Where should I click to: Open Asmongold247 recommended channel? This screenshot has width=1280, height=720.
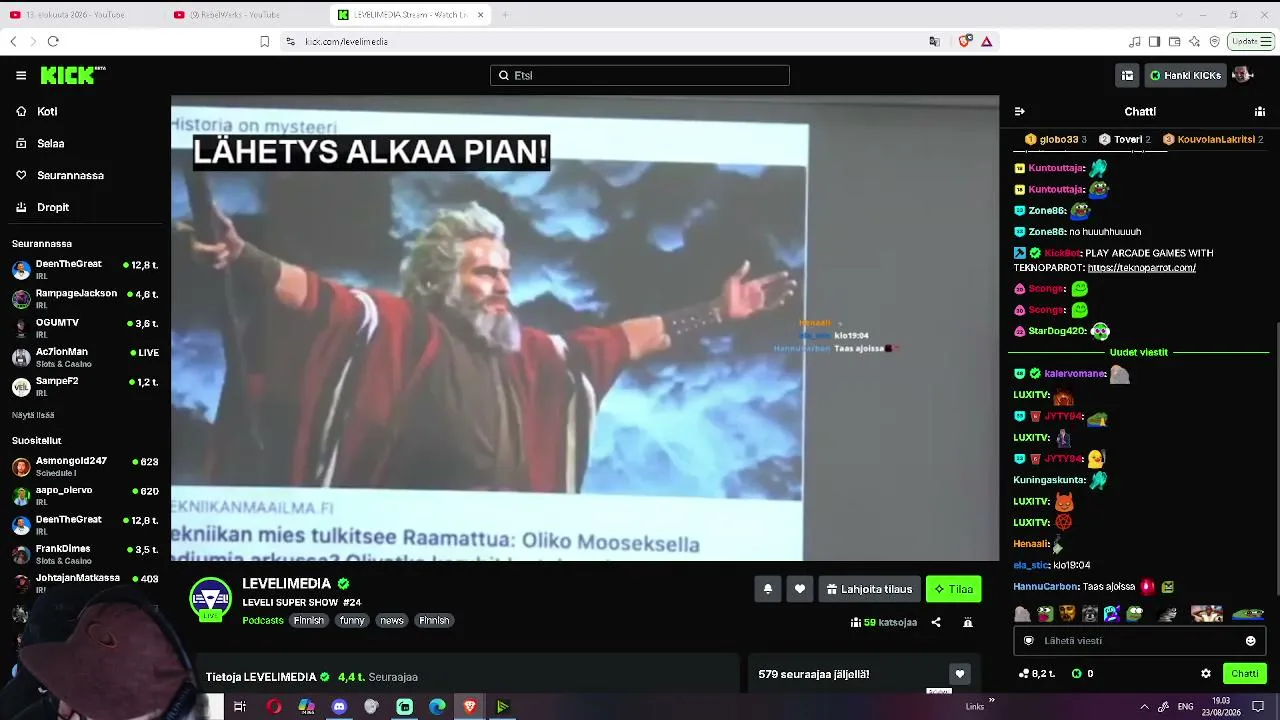click(85, 466)
